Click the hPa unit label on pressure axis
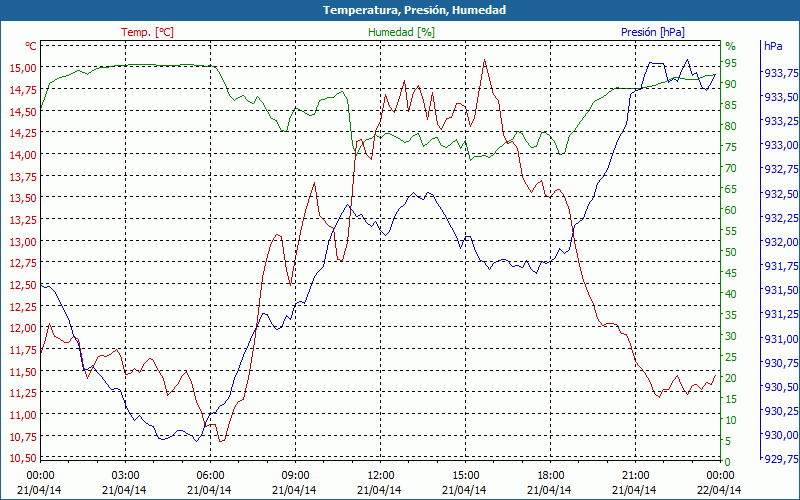Viewport: 800px width, 500px height. coord(773,46)
